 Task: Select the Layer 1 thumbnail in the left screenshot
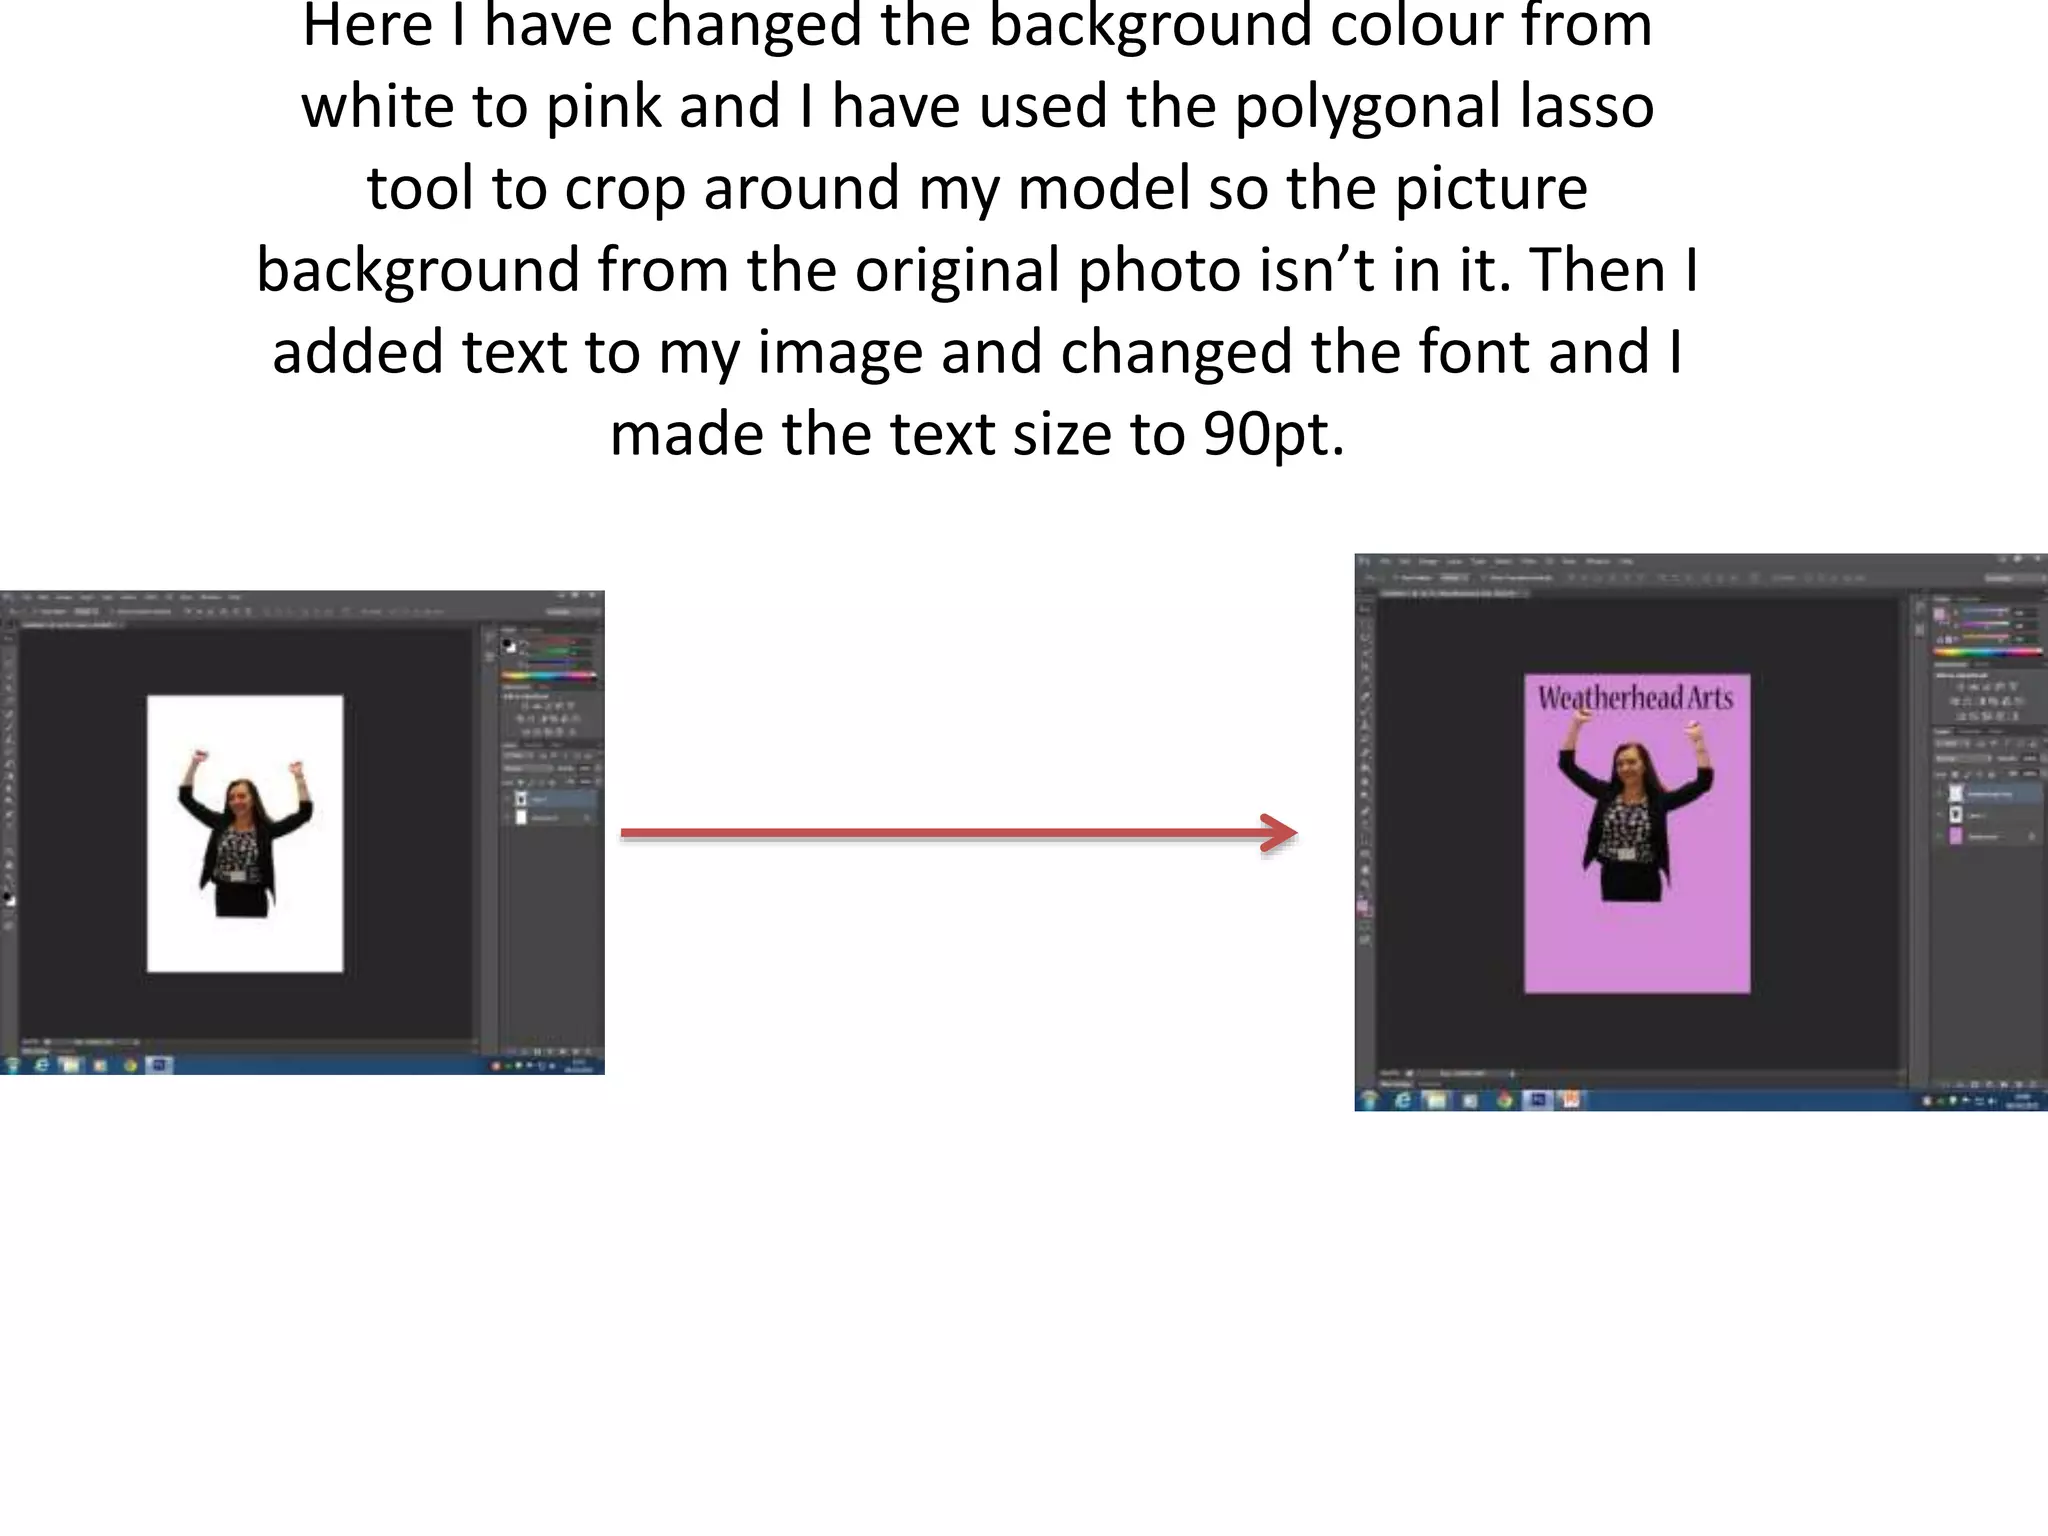tap(521, 799)
